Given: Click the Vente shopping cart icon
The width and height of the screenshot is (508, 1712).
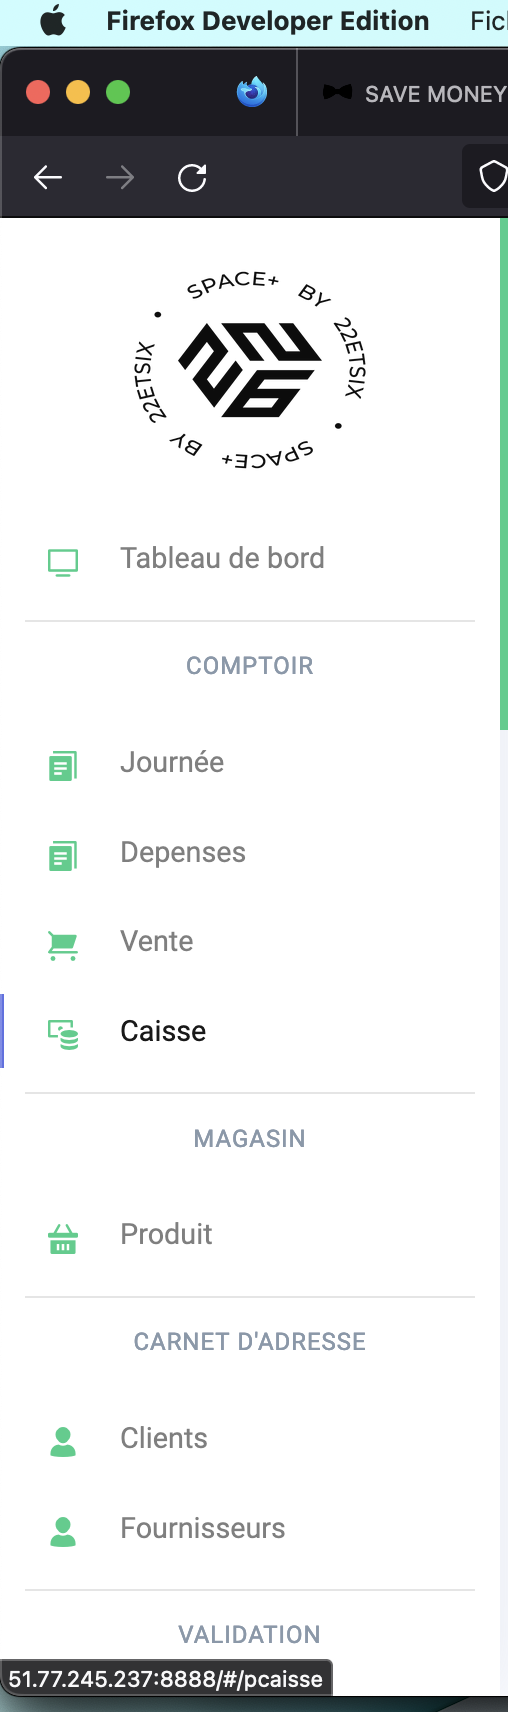Looking at the screenshot, I should tap(63, 945).
